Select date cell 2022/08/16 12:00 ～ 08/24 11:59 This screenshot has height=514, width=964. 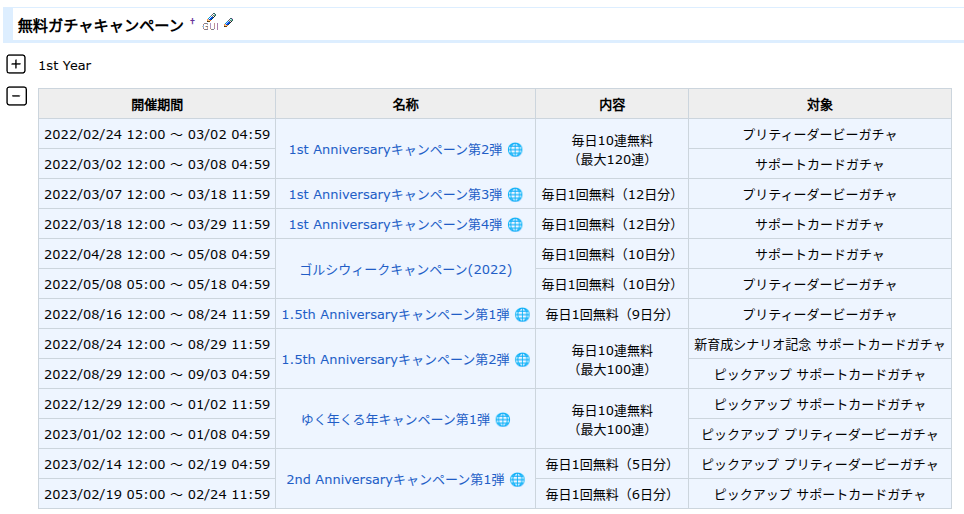coord(157,314)
